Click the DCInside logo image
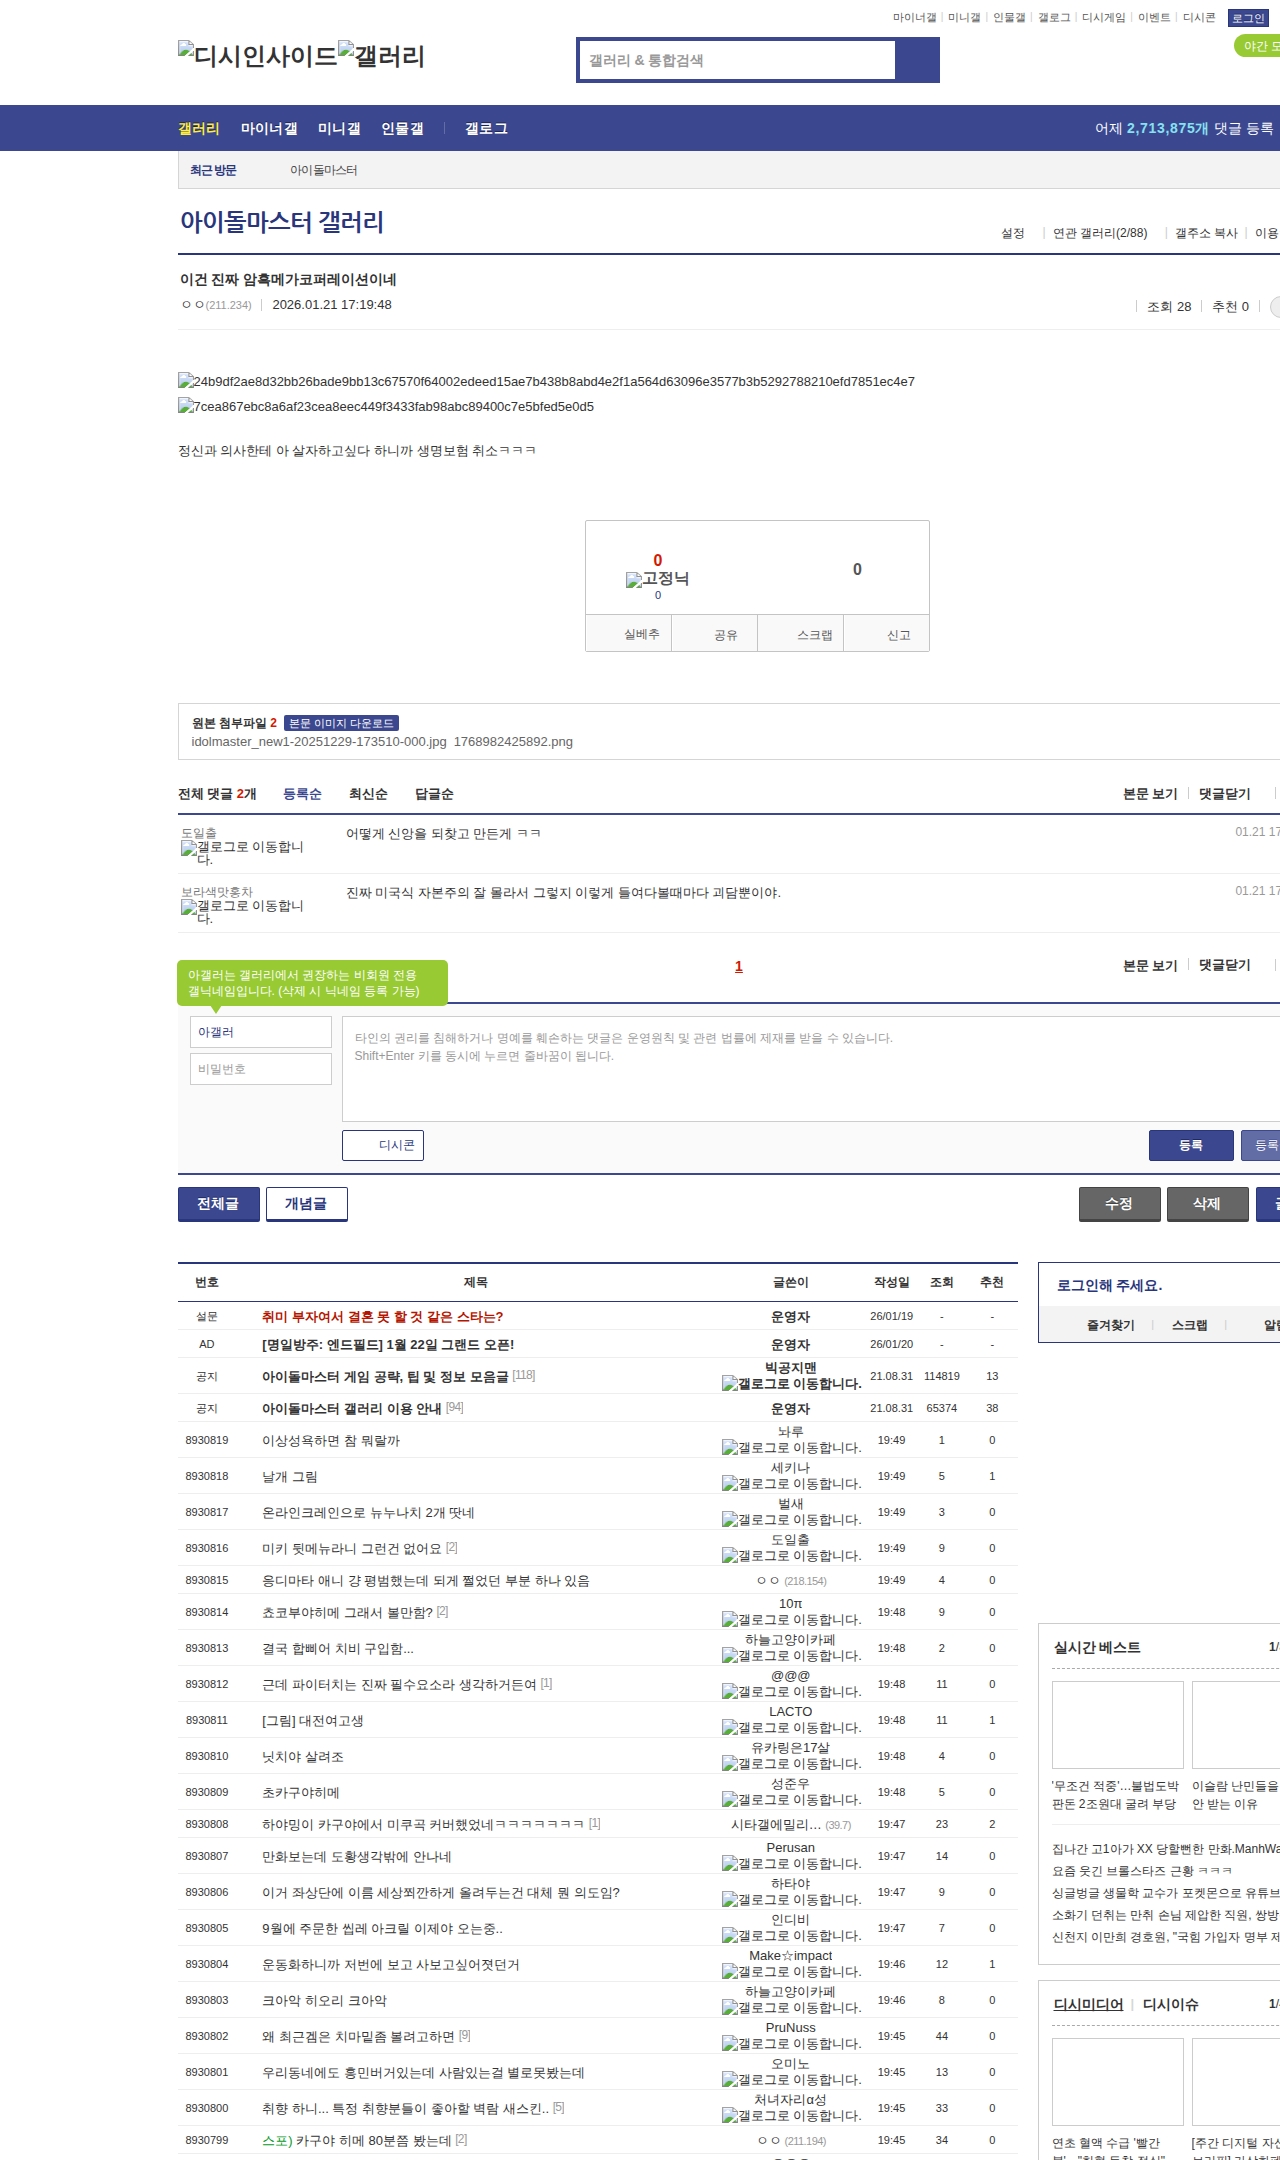The image size is (1280, 2160). (257, 55)
